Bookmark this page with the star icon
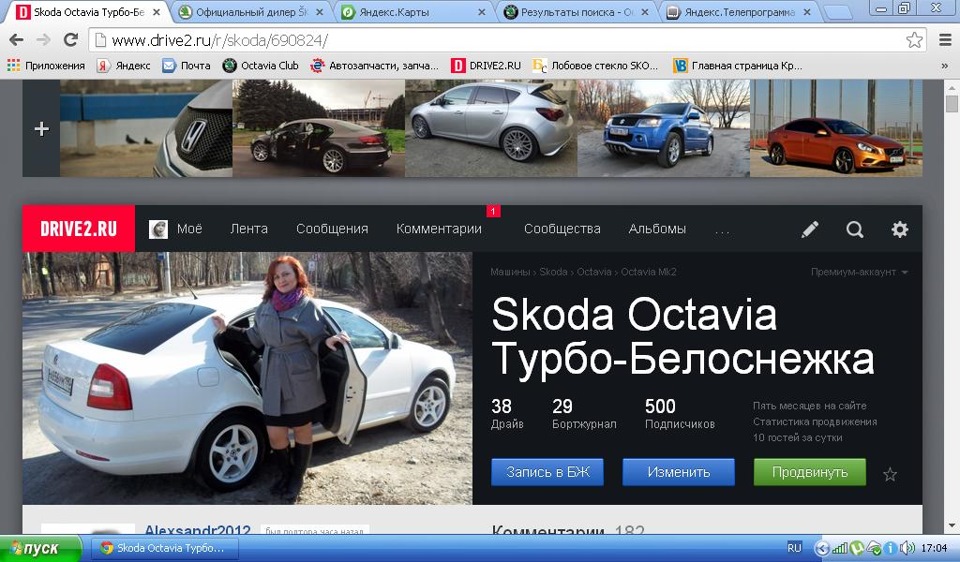This screenshot has width=960, height=562. (x=914, y=40)
